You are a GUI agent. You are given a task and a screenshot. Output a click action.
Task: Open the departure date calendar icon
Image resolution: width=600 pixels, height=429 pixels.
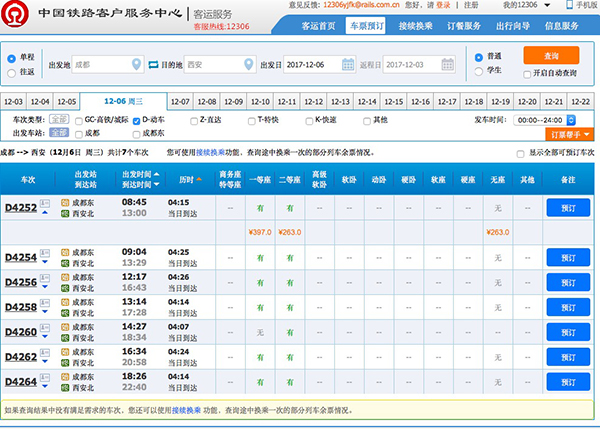pyautogui.click(x=347, y=65)
